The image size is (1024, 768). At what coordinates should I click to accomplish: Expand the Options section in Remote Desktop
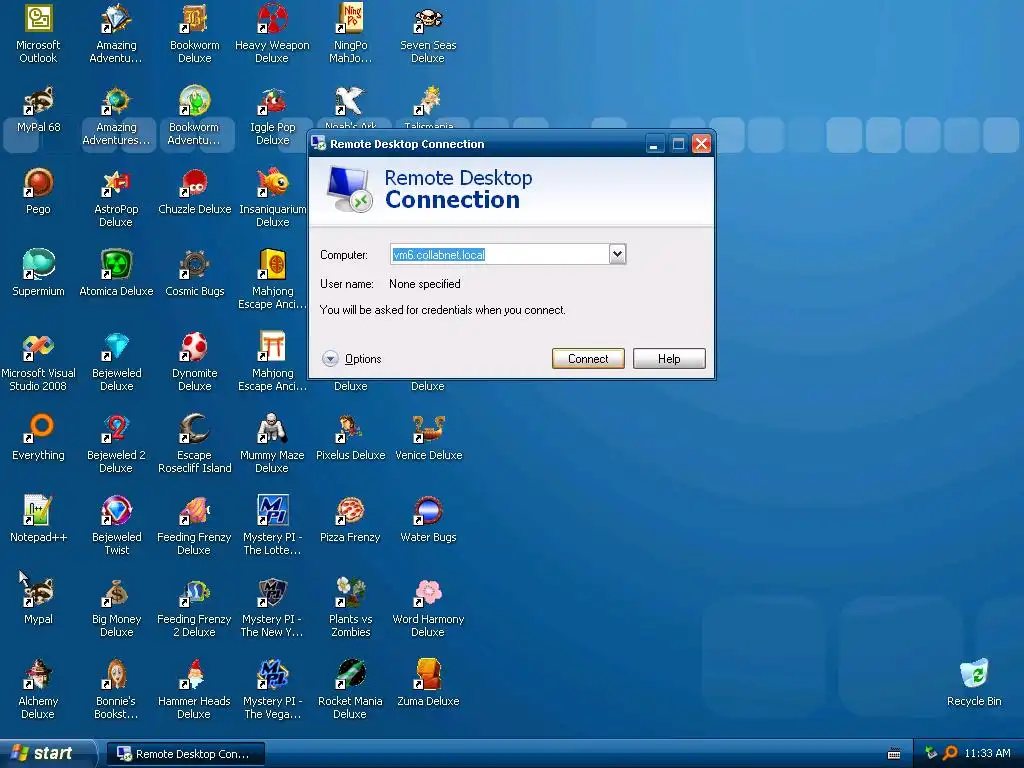coord(352,359)
